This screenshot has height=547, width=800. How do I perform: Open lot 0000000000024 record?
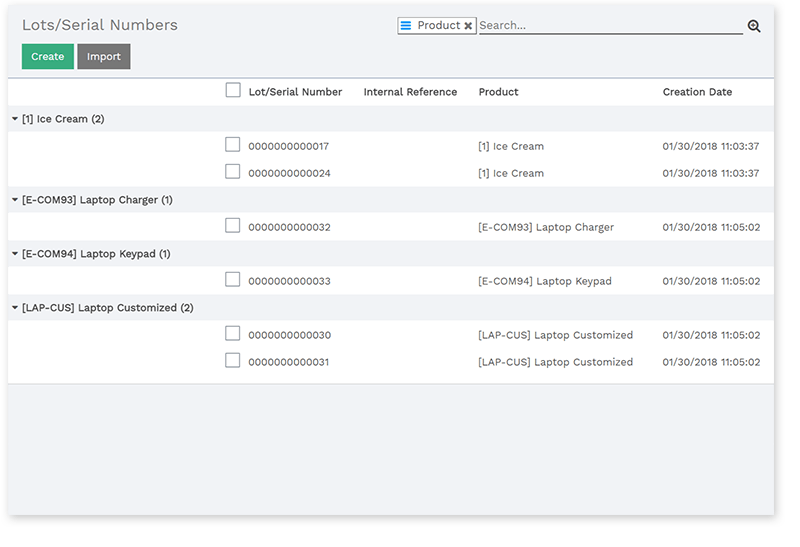[289, 173]
